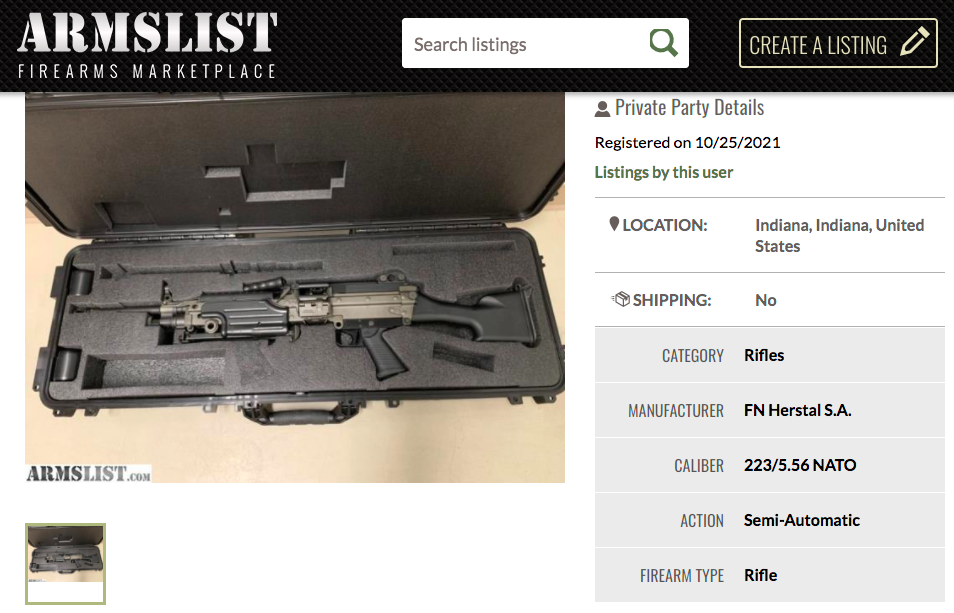954x613 pixels.
Task: Click the ARMSLIST Firearms Marketplace logo
Action: click(147, 45)
